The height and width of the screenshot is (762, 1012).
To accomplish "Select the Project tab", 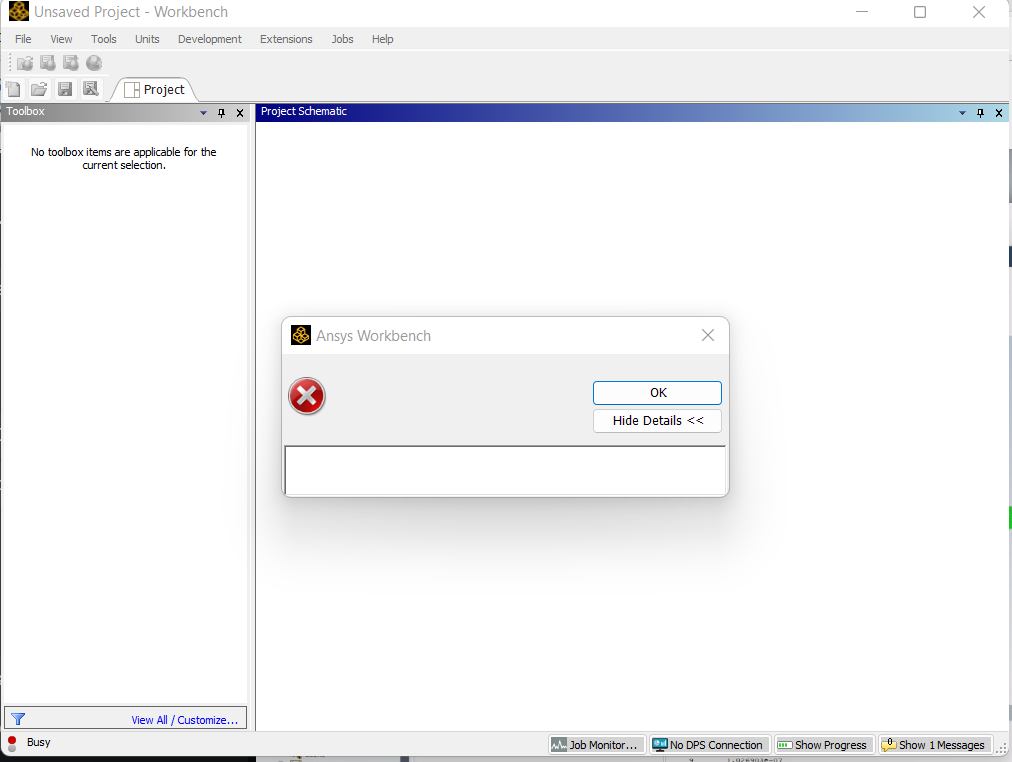I will click(x=154, y=90).
